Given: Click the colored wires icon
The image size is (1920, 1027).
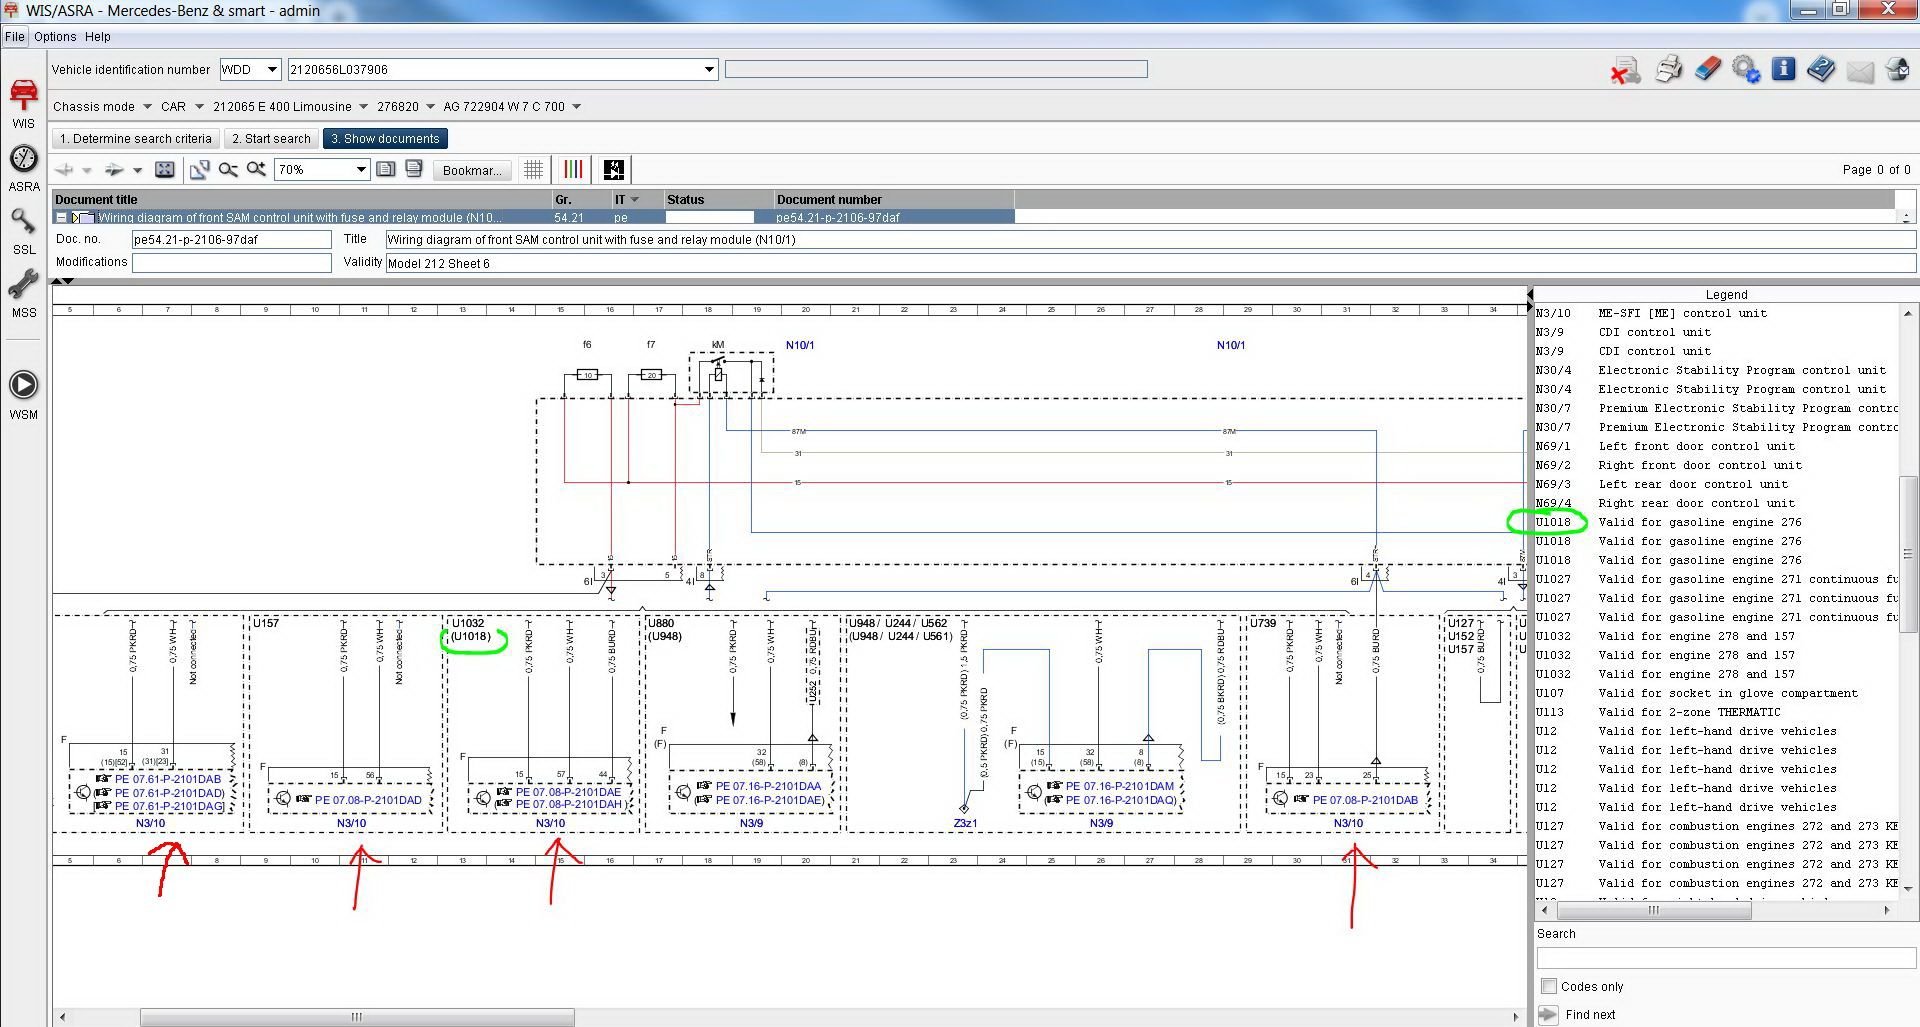Looking at the screenshot, I should coord(574,170).
